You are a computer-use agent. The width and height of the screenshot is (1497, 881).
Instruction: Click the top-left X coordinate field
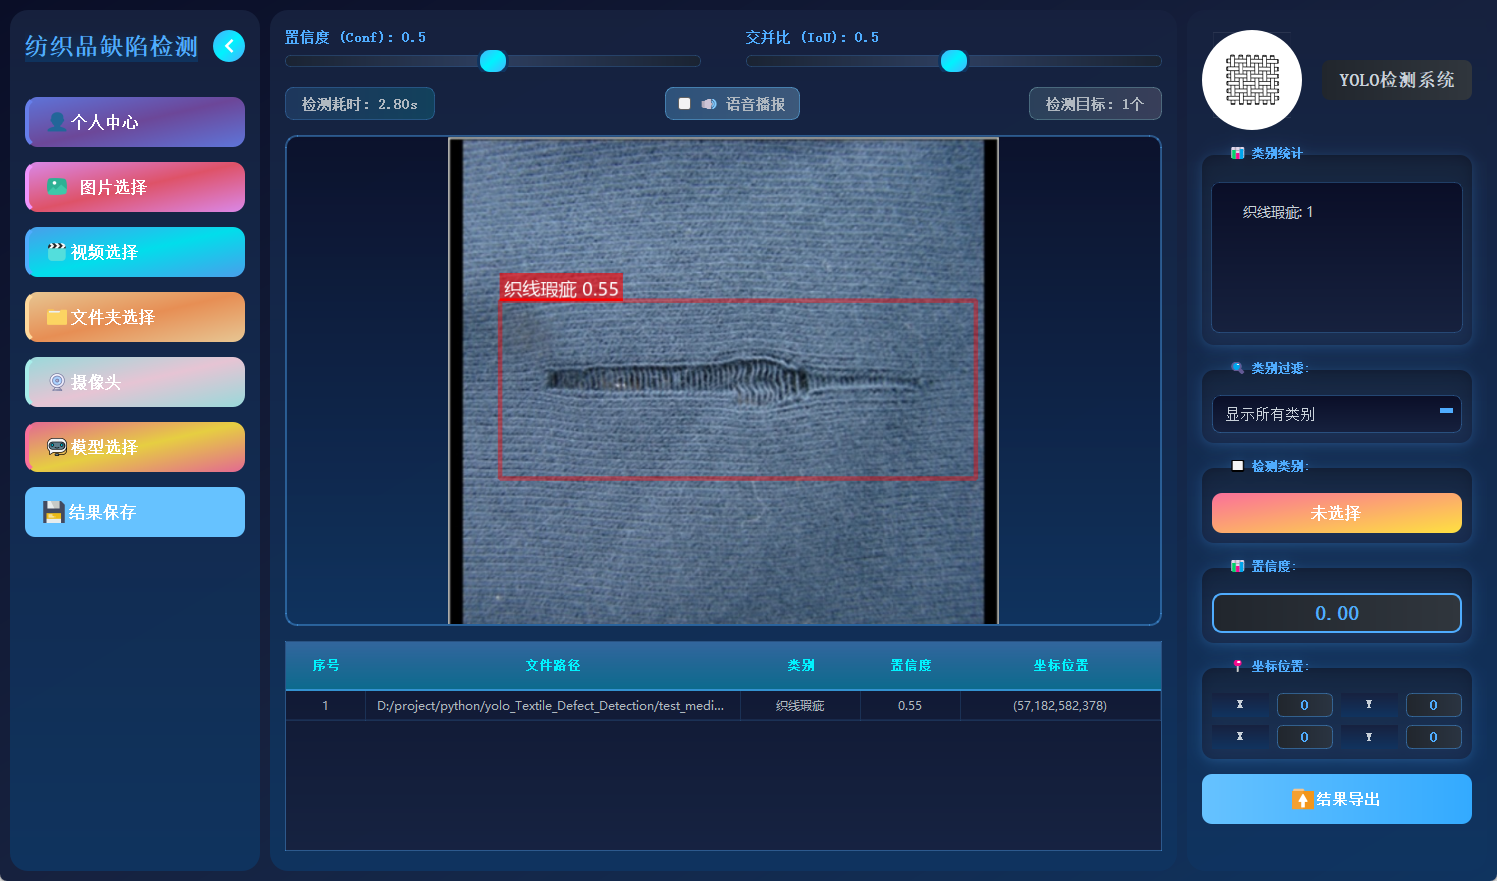click(x=1305, y=705)
